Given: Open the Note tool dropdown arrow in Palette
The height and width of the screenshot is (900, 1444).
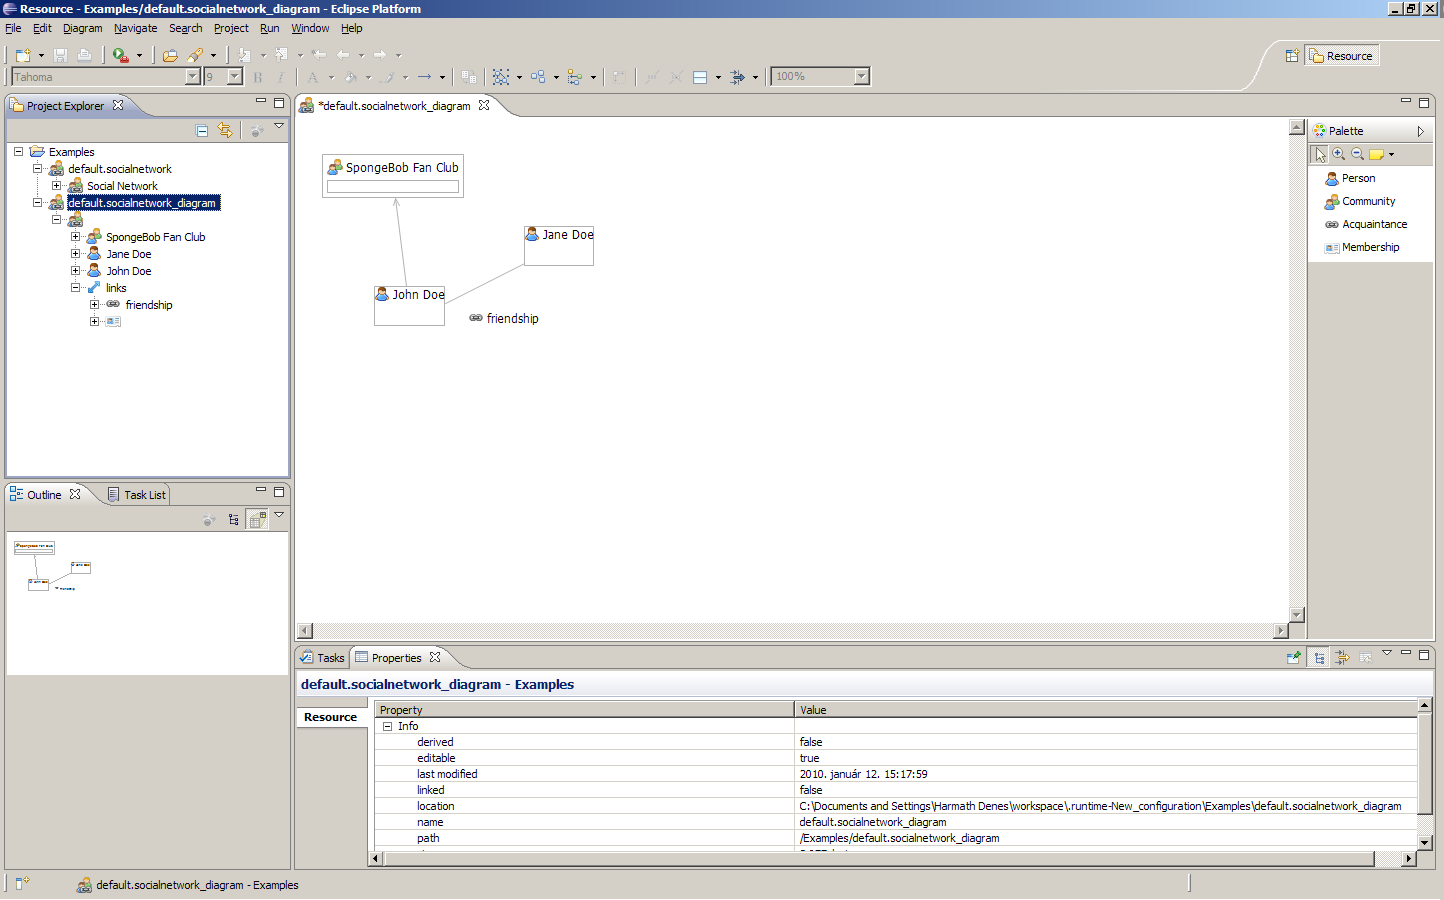Looking at the screenshot, I should [x=1391, y=154].
